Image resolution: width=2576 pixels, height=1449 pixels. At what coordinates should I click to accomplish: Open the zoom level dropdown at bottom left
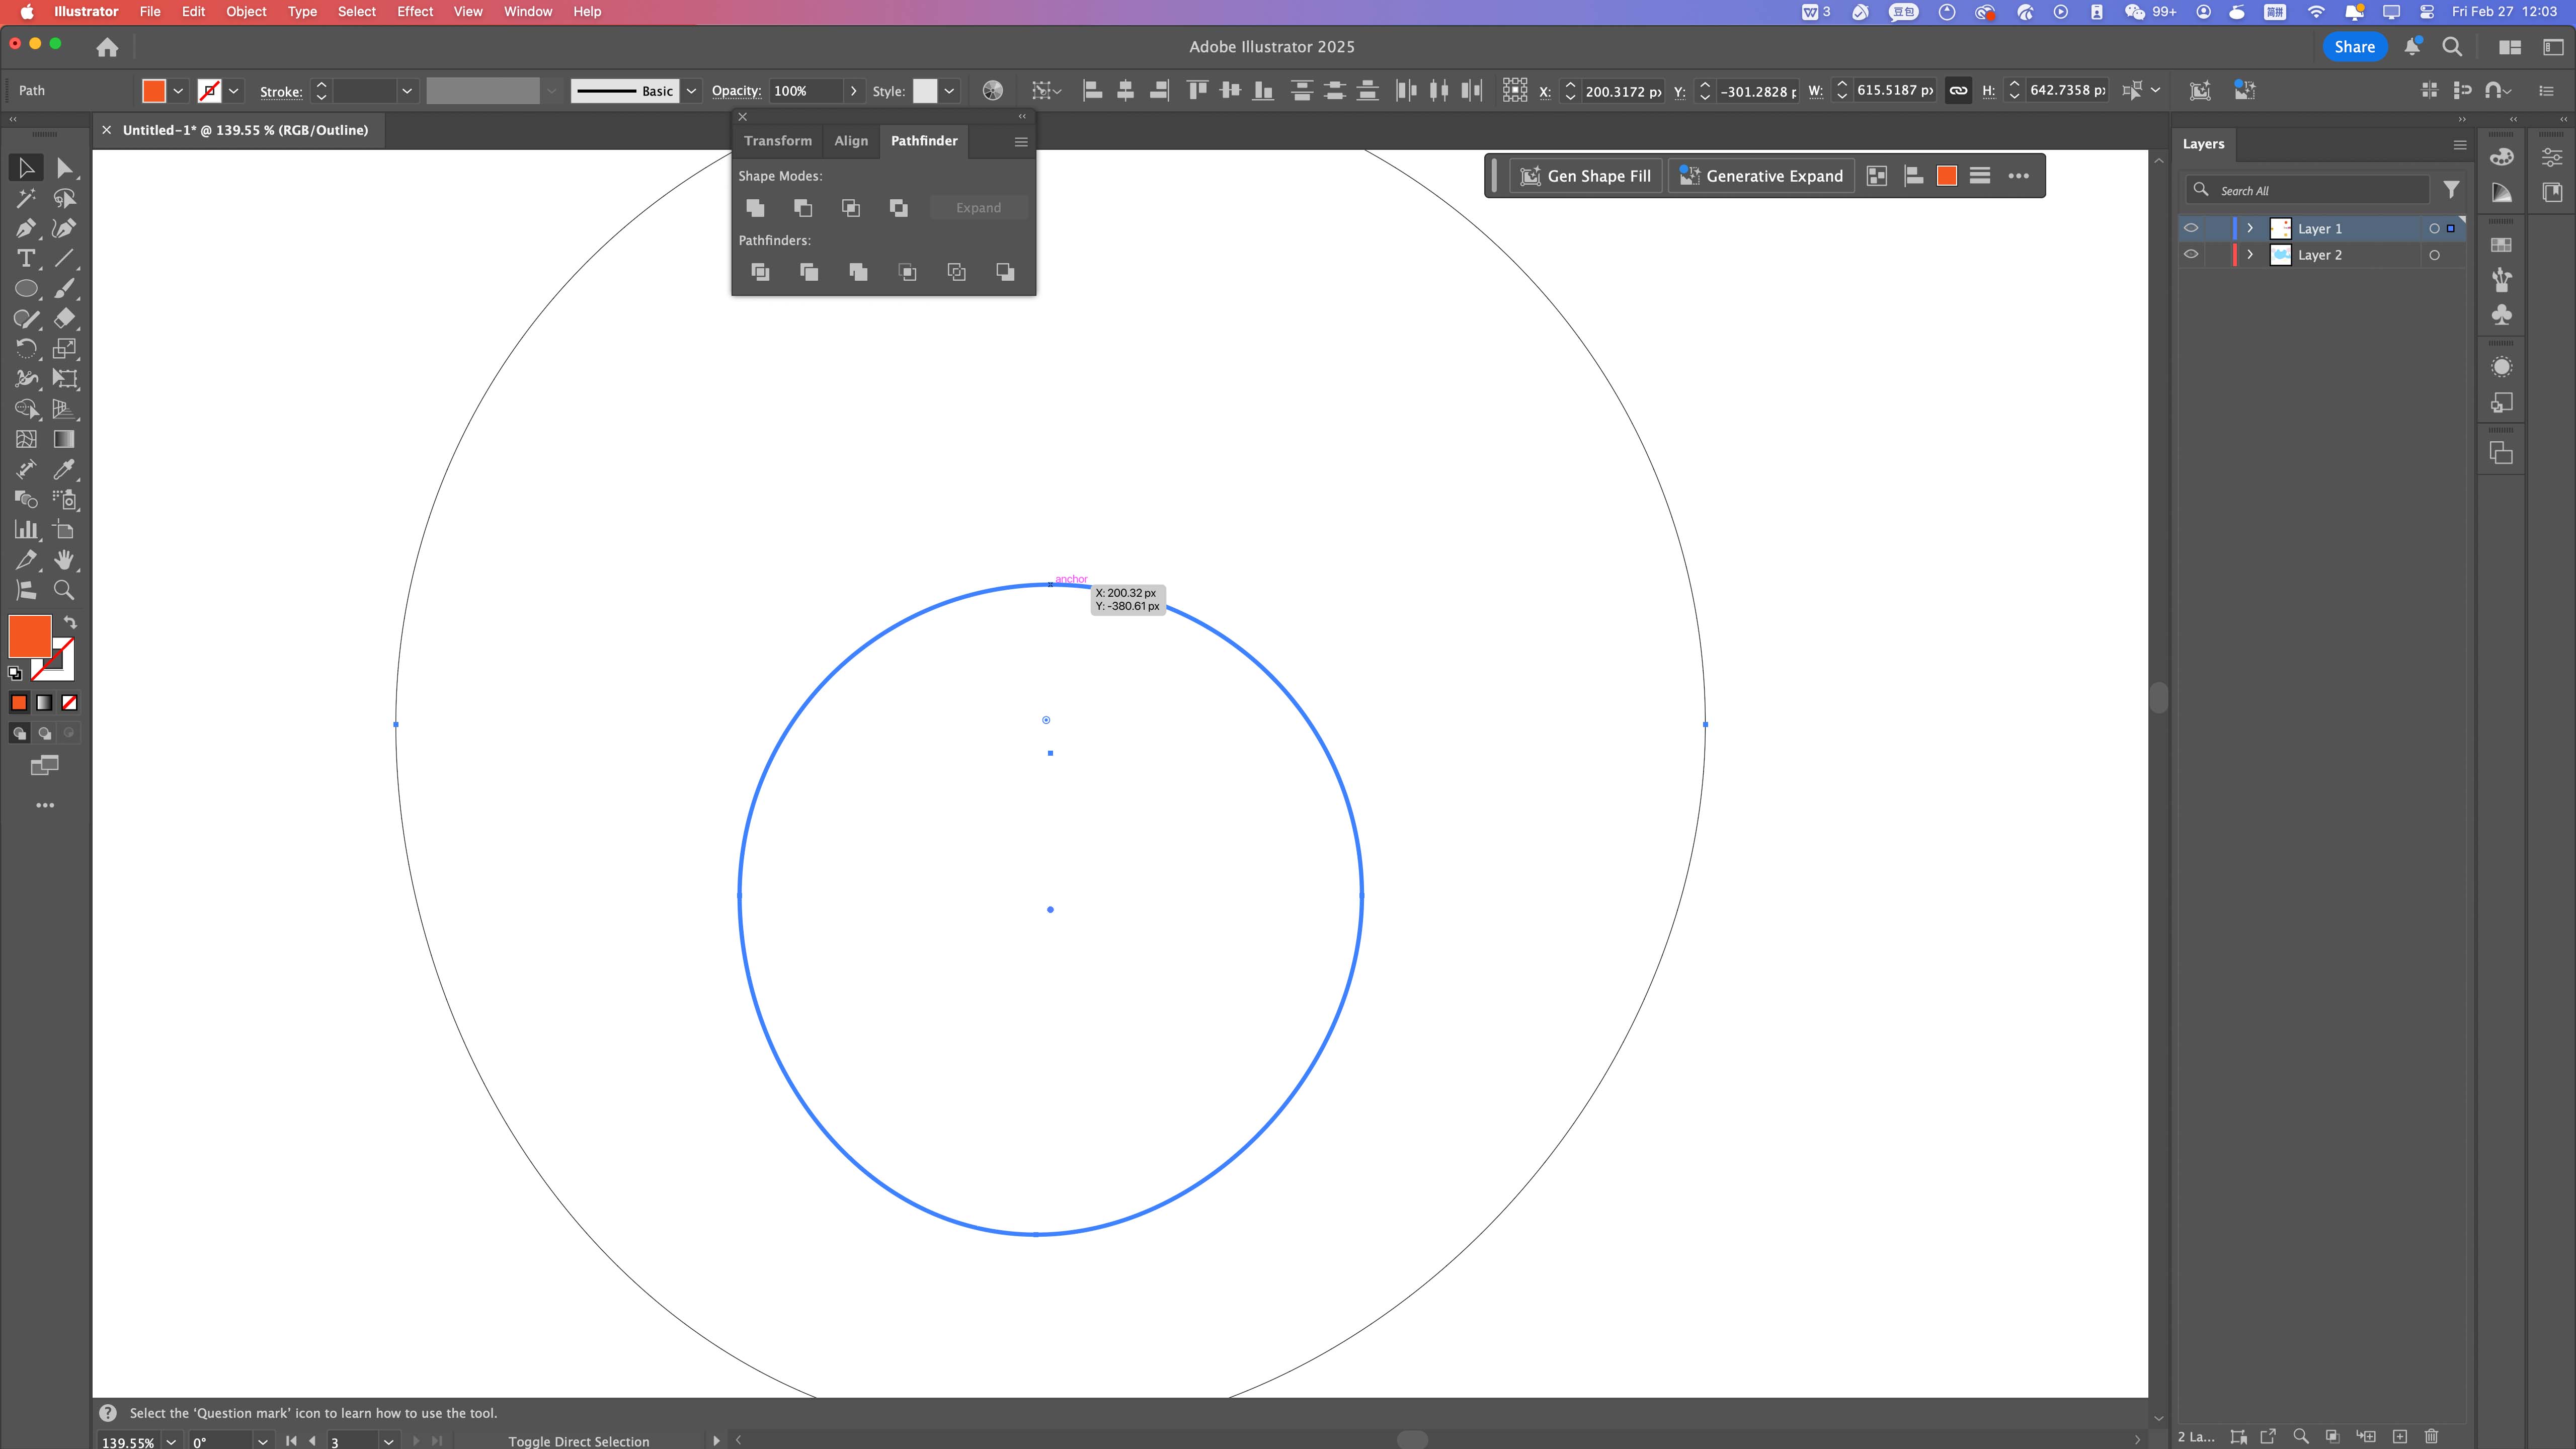tap(170, 1442)
